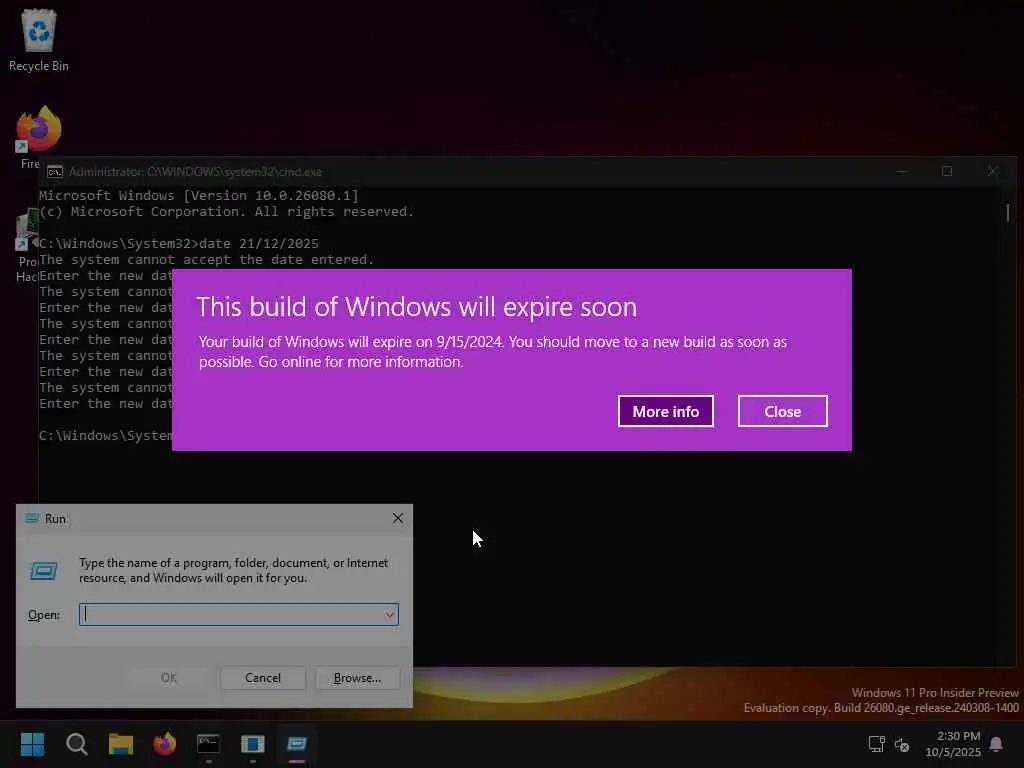The image size is (1024, 768).
Task: Close the Windows expiry warning dialog
Action: (782, 411)
